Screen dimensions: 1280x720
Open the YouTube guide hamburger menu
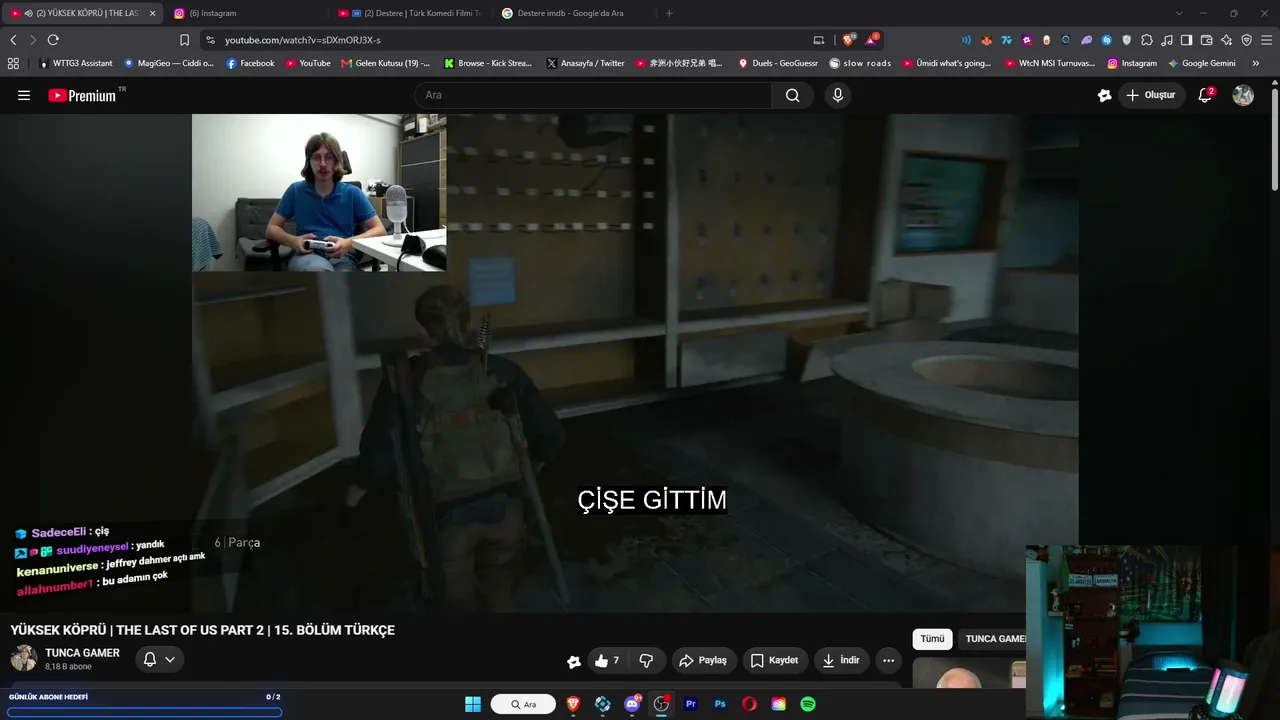tap(24, 95)
